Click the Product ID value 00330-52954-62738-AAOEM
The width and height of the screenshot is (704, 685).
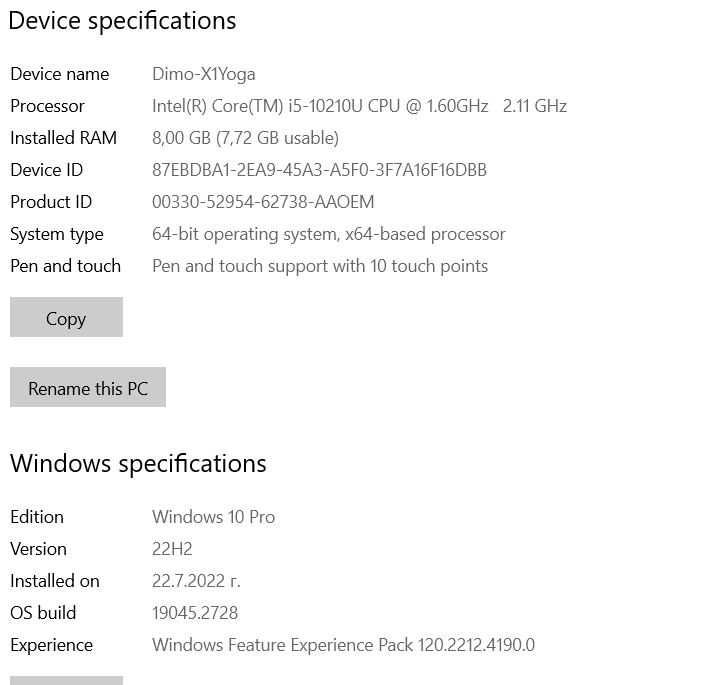(x=263, y=202)
